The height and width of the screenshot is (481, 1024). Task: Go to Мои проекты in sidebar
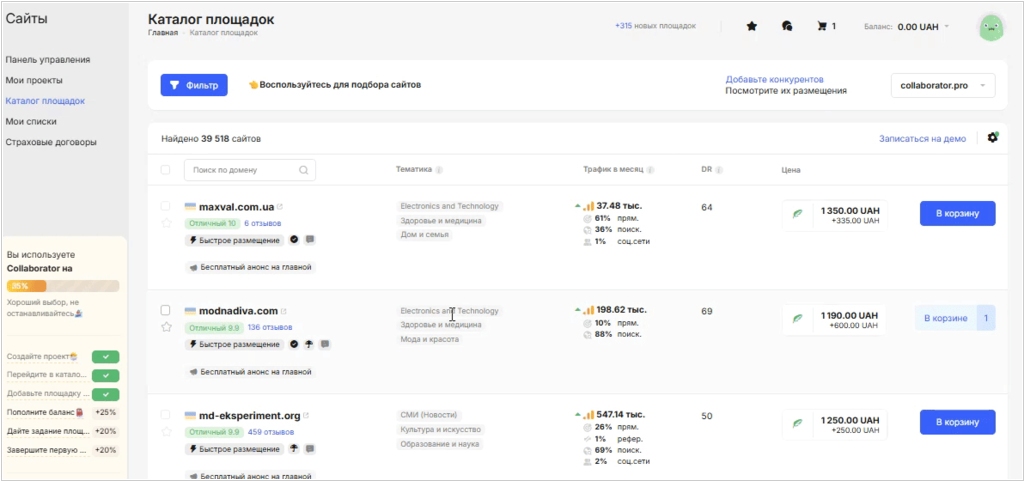[x=34, y=80]
